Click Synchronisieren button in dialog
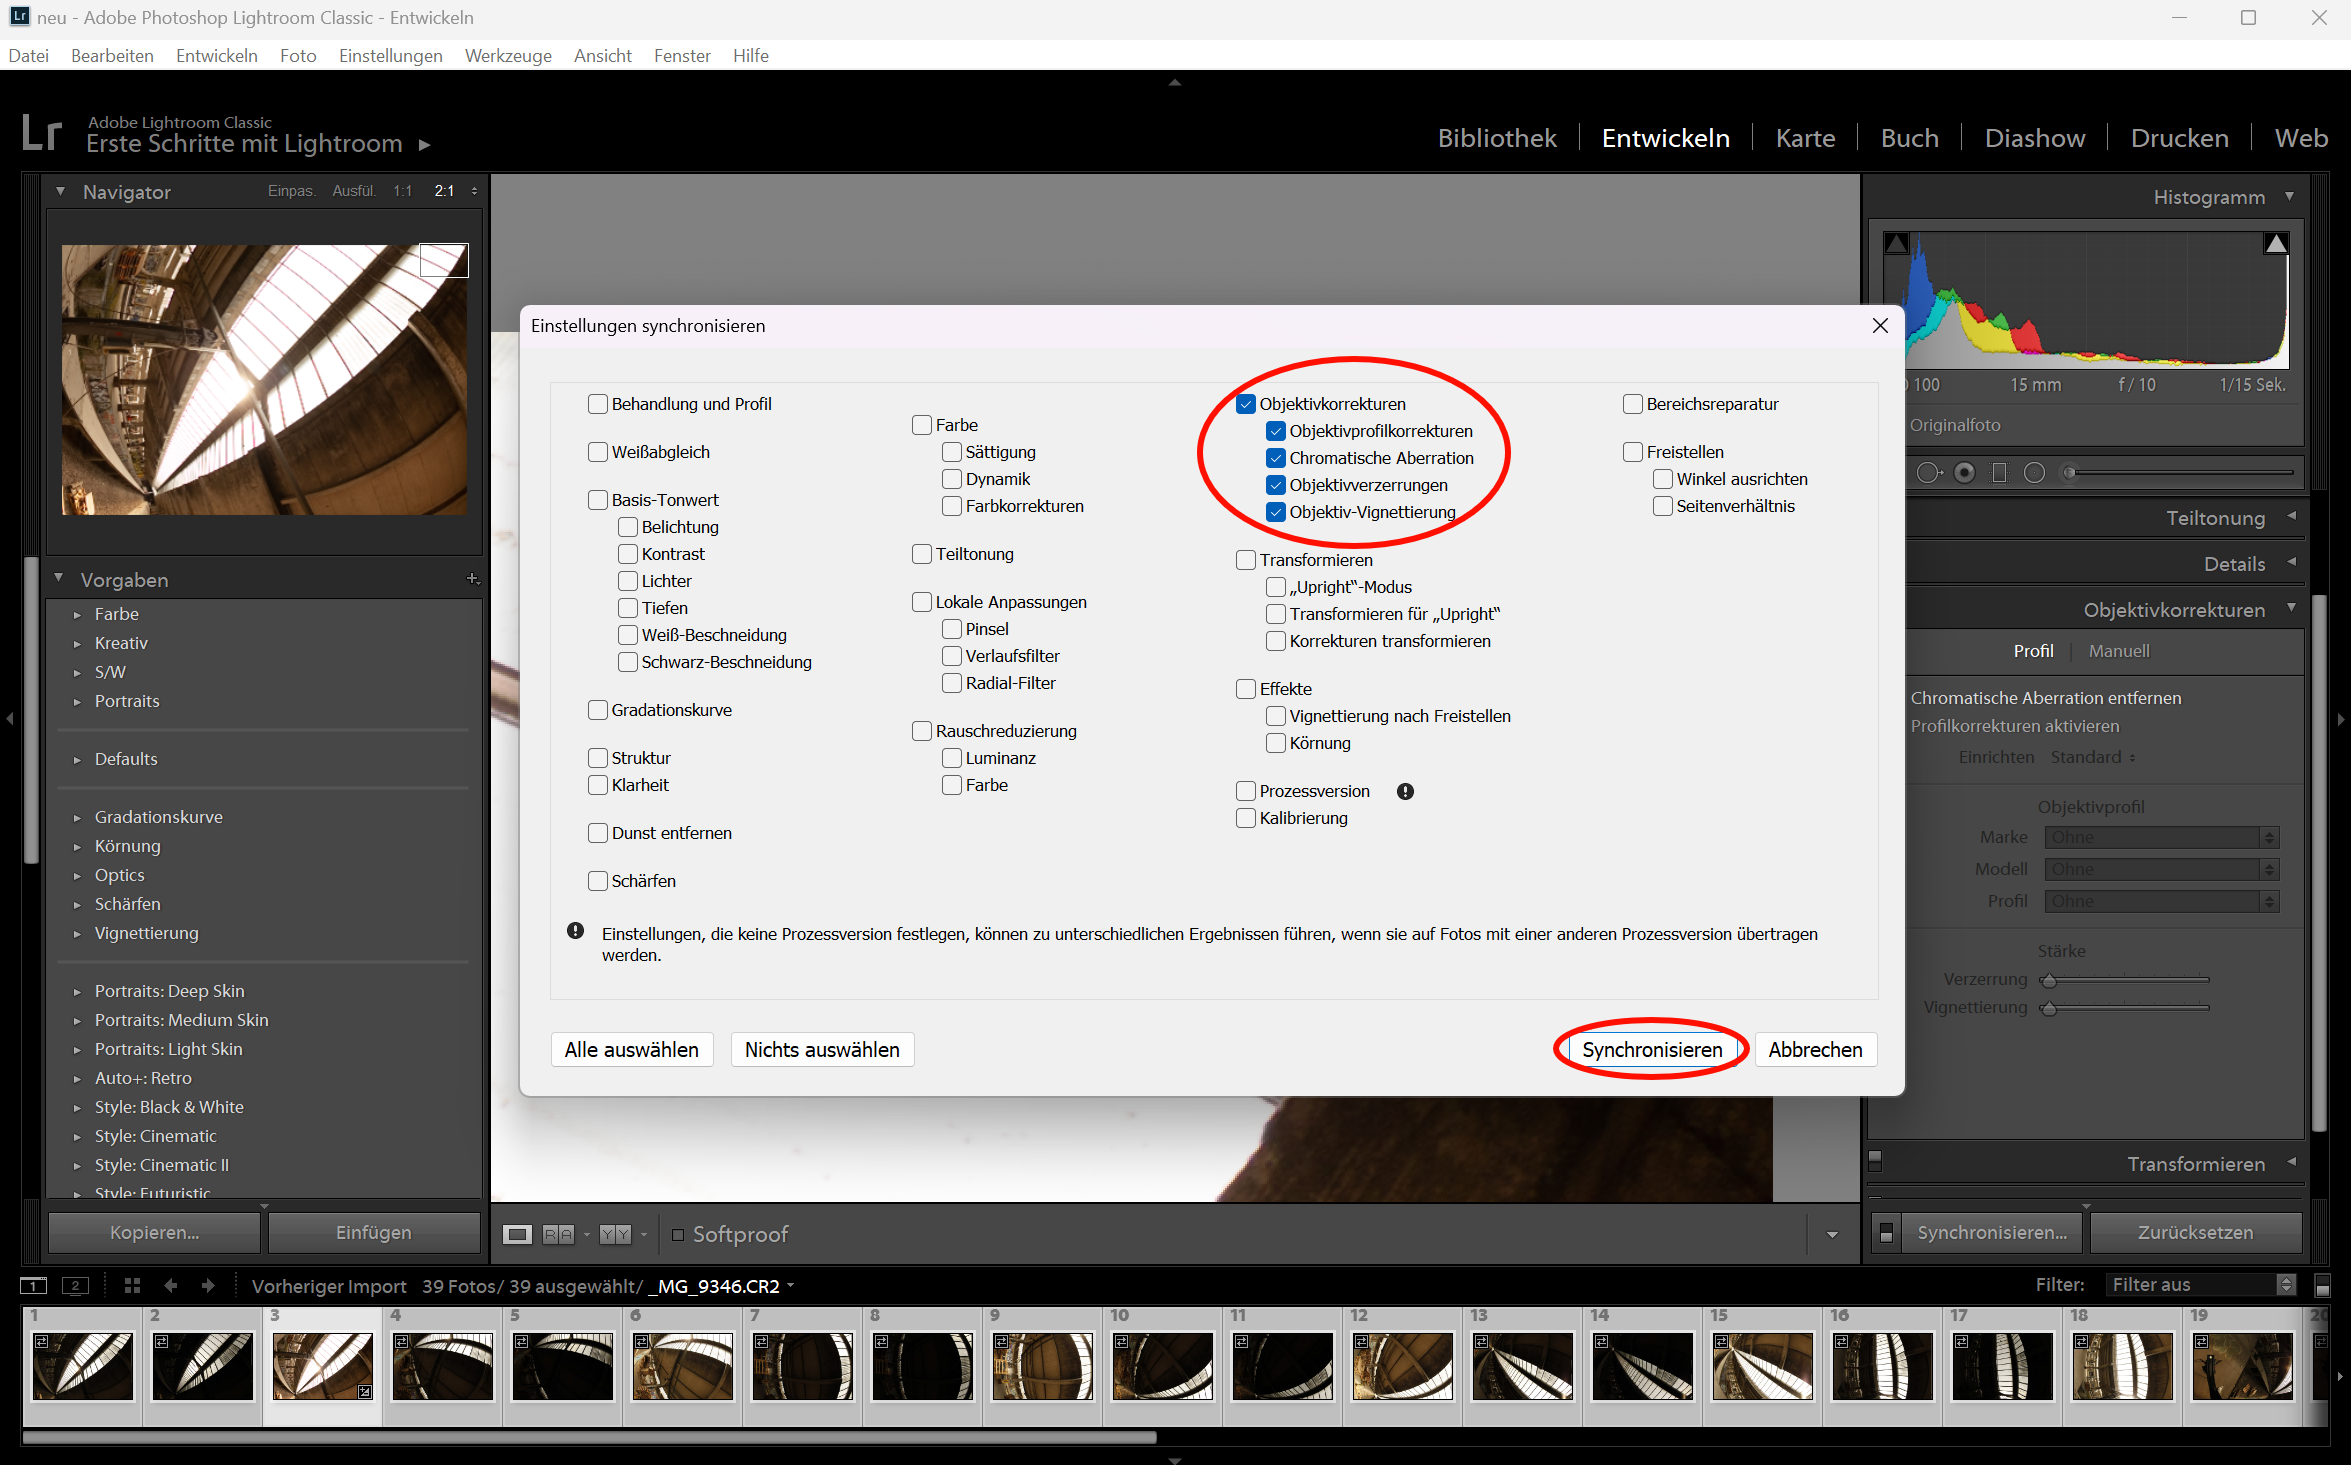Viewport: 2351px width, 1465px height. [1652, 1050]
